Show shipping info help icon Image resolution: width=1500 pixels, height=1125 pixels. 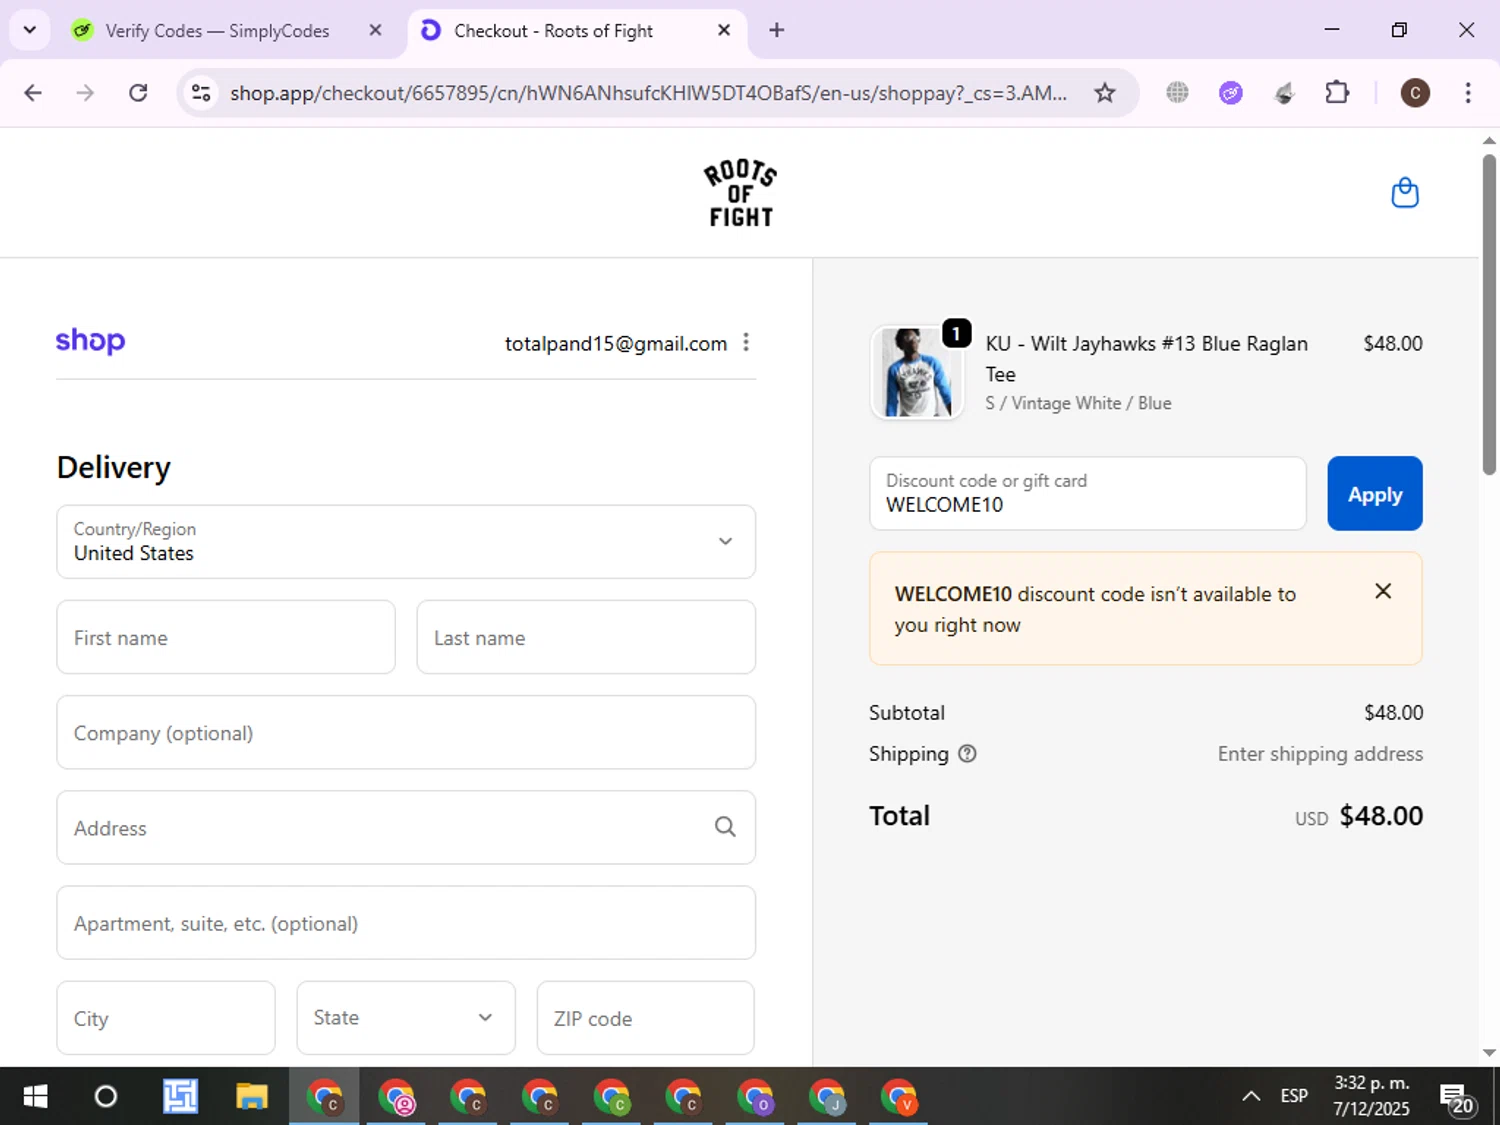(x=967, y=754)
